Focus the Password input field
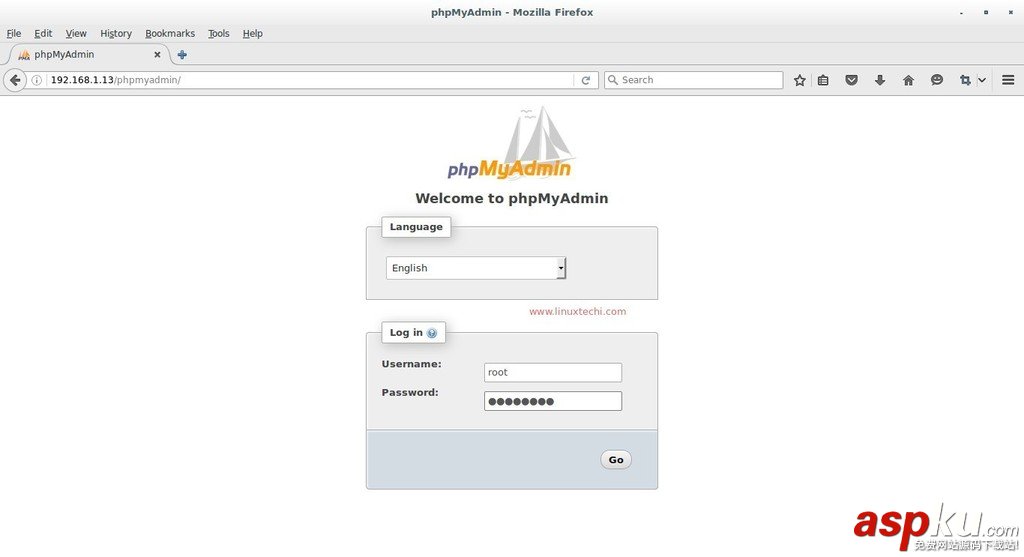The width and height of the screenshot is (1024, 557). point(552,401)
